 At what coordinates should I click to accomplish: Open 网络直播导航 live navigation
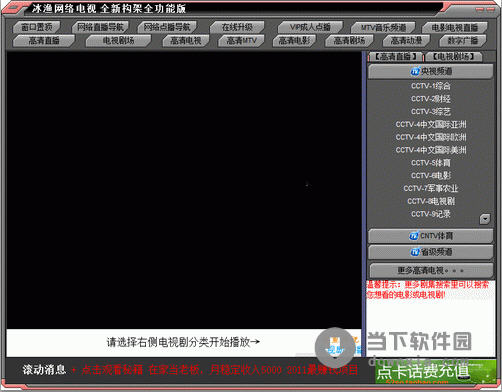click(x=100, y=27)
